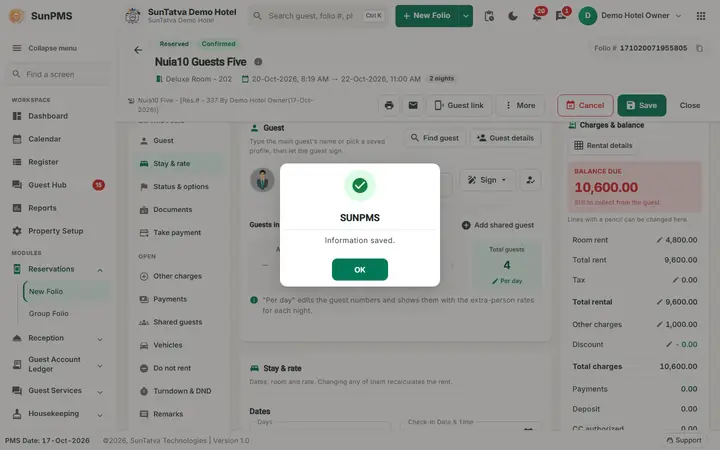Image resolution: width=720 pixels, height=450 pixels.
Task: Go to the Documents section
Action: click(x=173, y=209)
